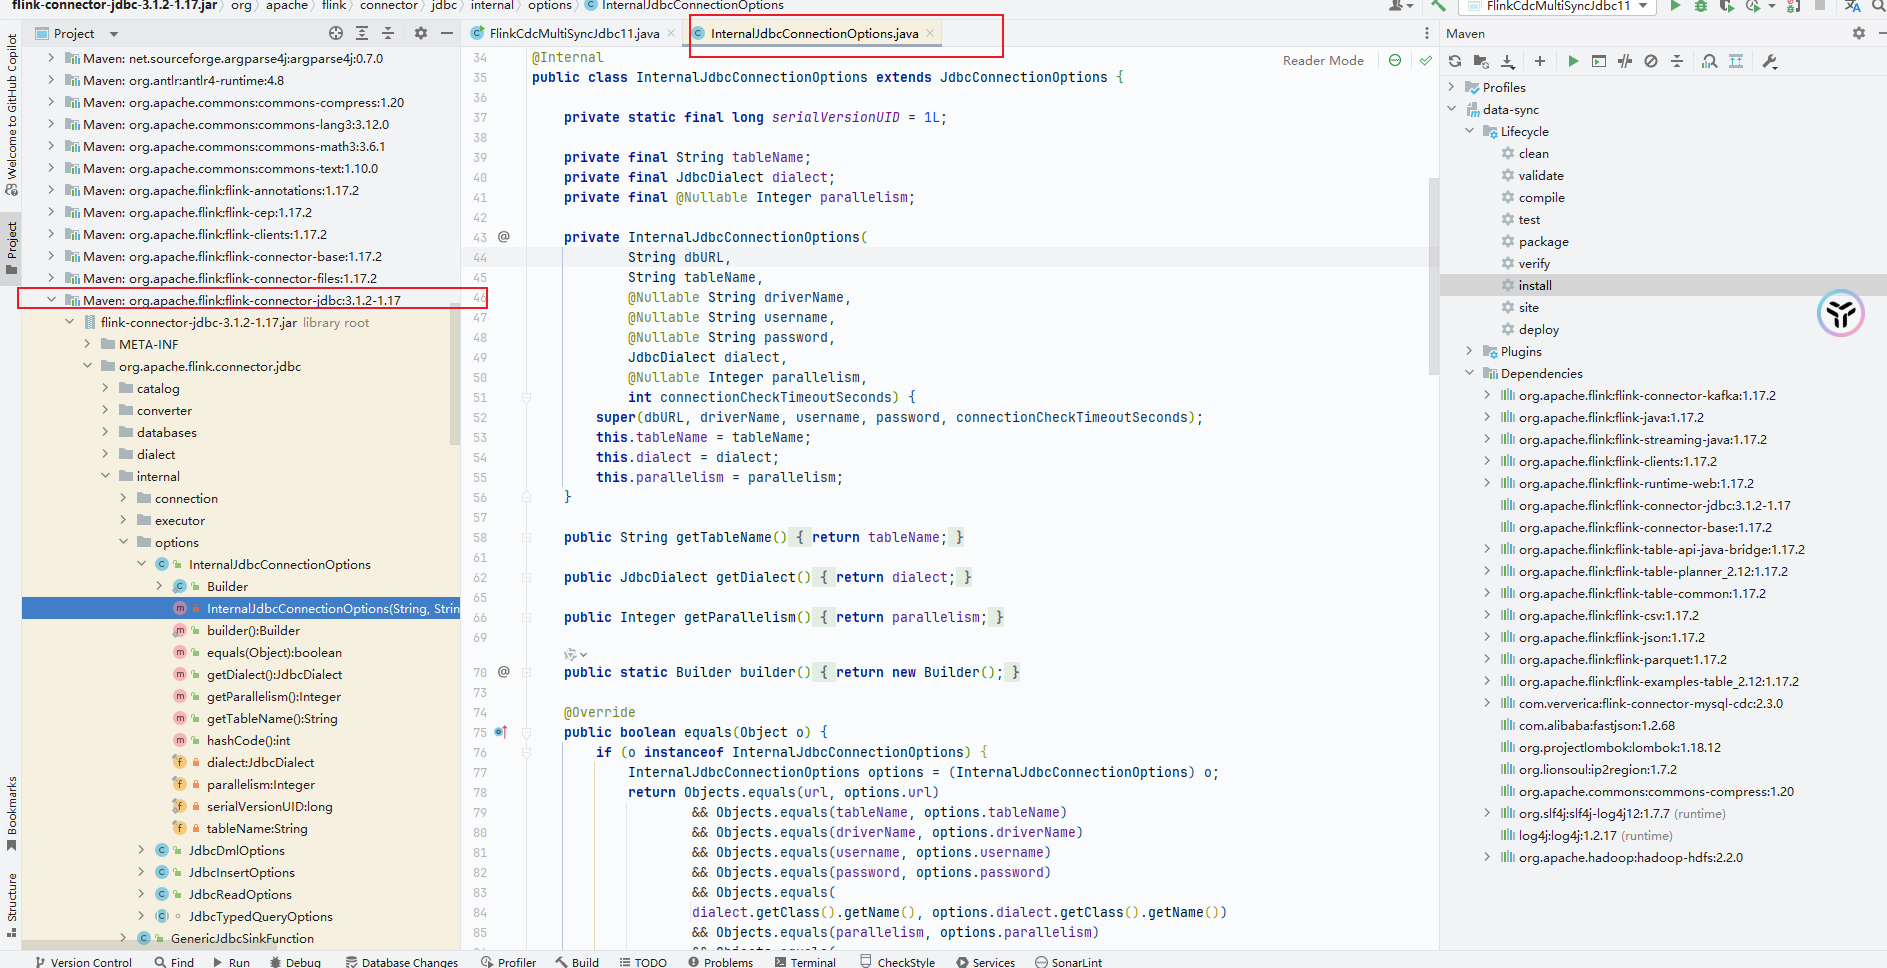Show Maven dependencies analyzer
This screenshot has height=968, width=1887.
pos(1710,61)
